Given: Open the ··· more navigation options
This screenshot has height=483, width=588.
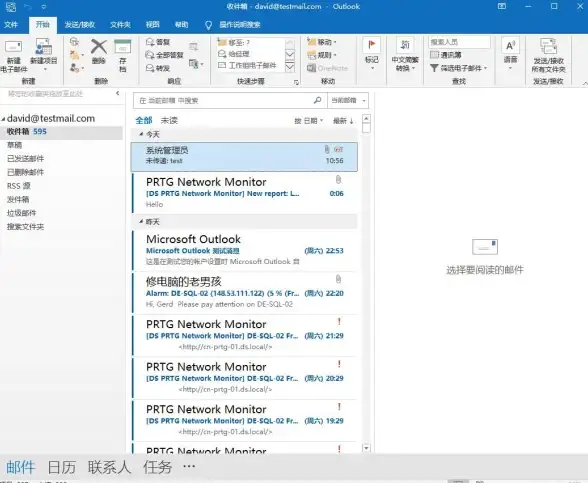Looking at the screenshot, I should point(189,466).
